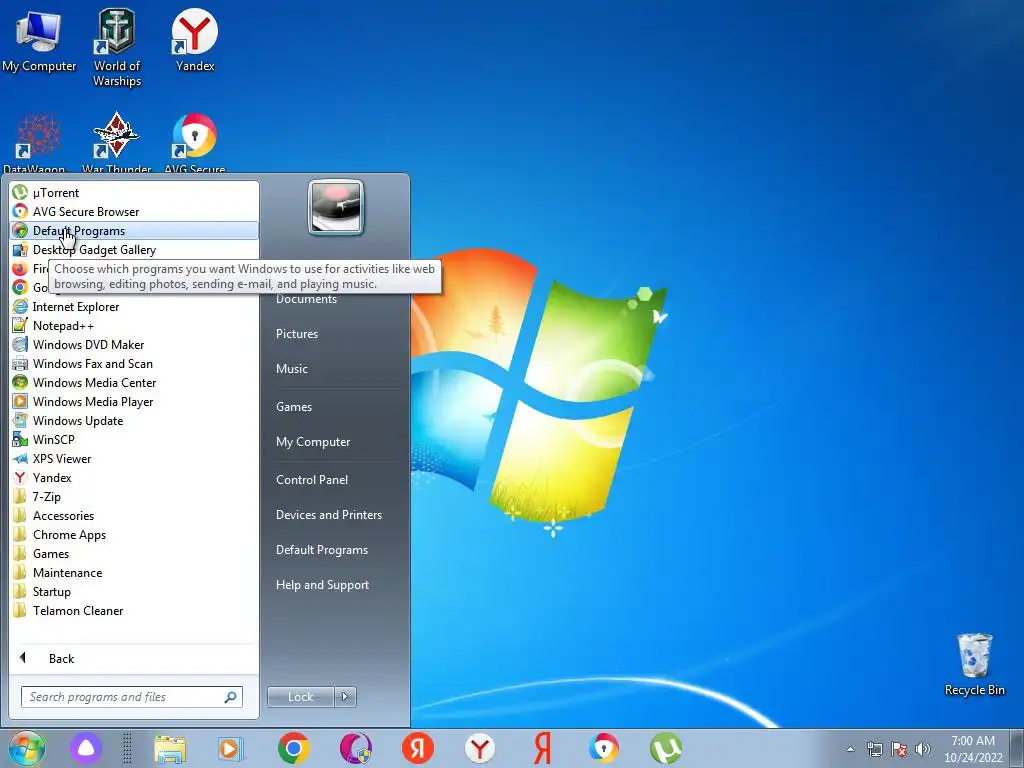The image size is (1024, 768).
Task: Launch WinSCP from the programs list
Action: click(x=134, y=439)
